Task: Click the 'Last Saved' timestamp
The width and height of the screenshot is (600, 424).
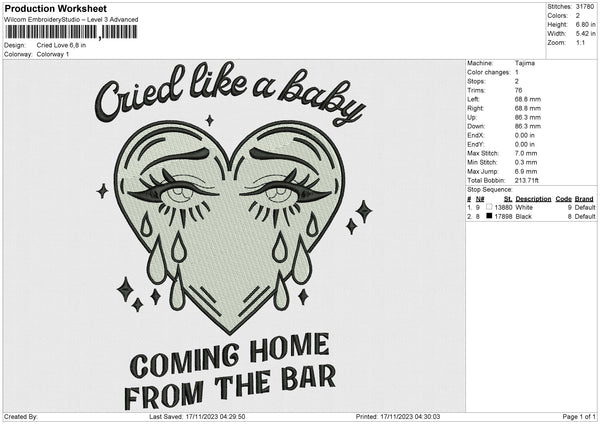Action: tap(197, 417)
